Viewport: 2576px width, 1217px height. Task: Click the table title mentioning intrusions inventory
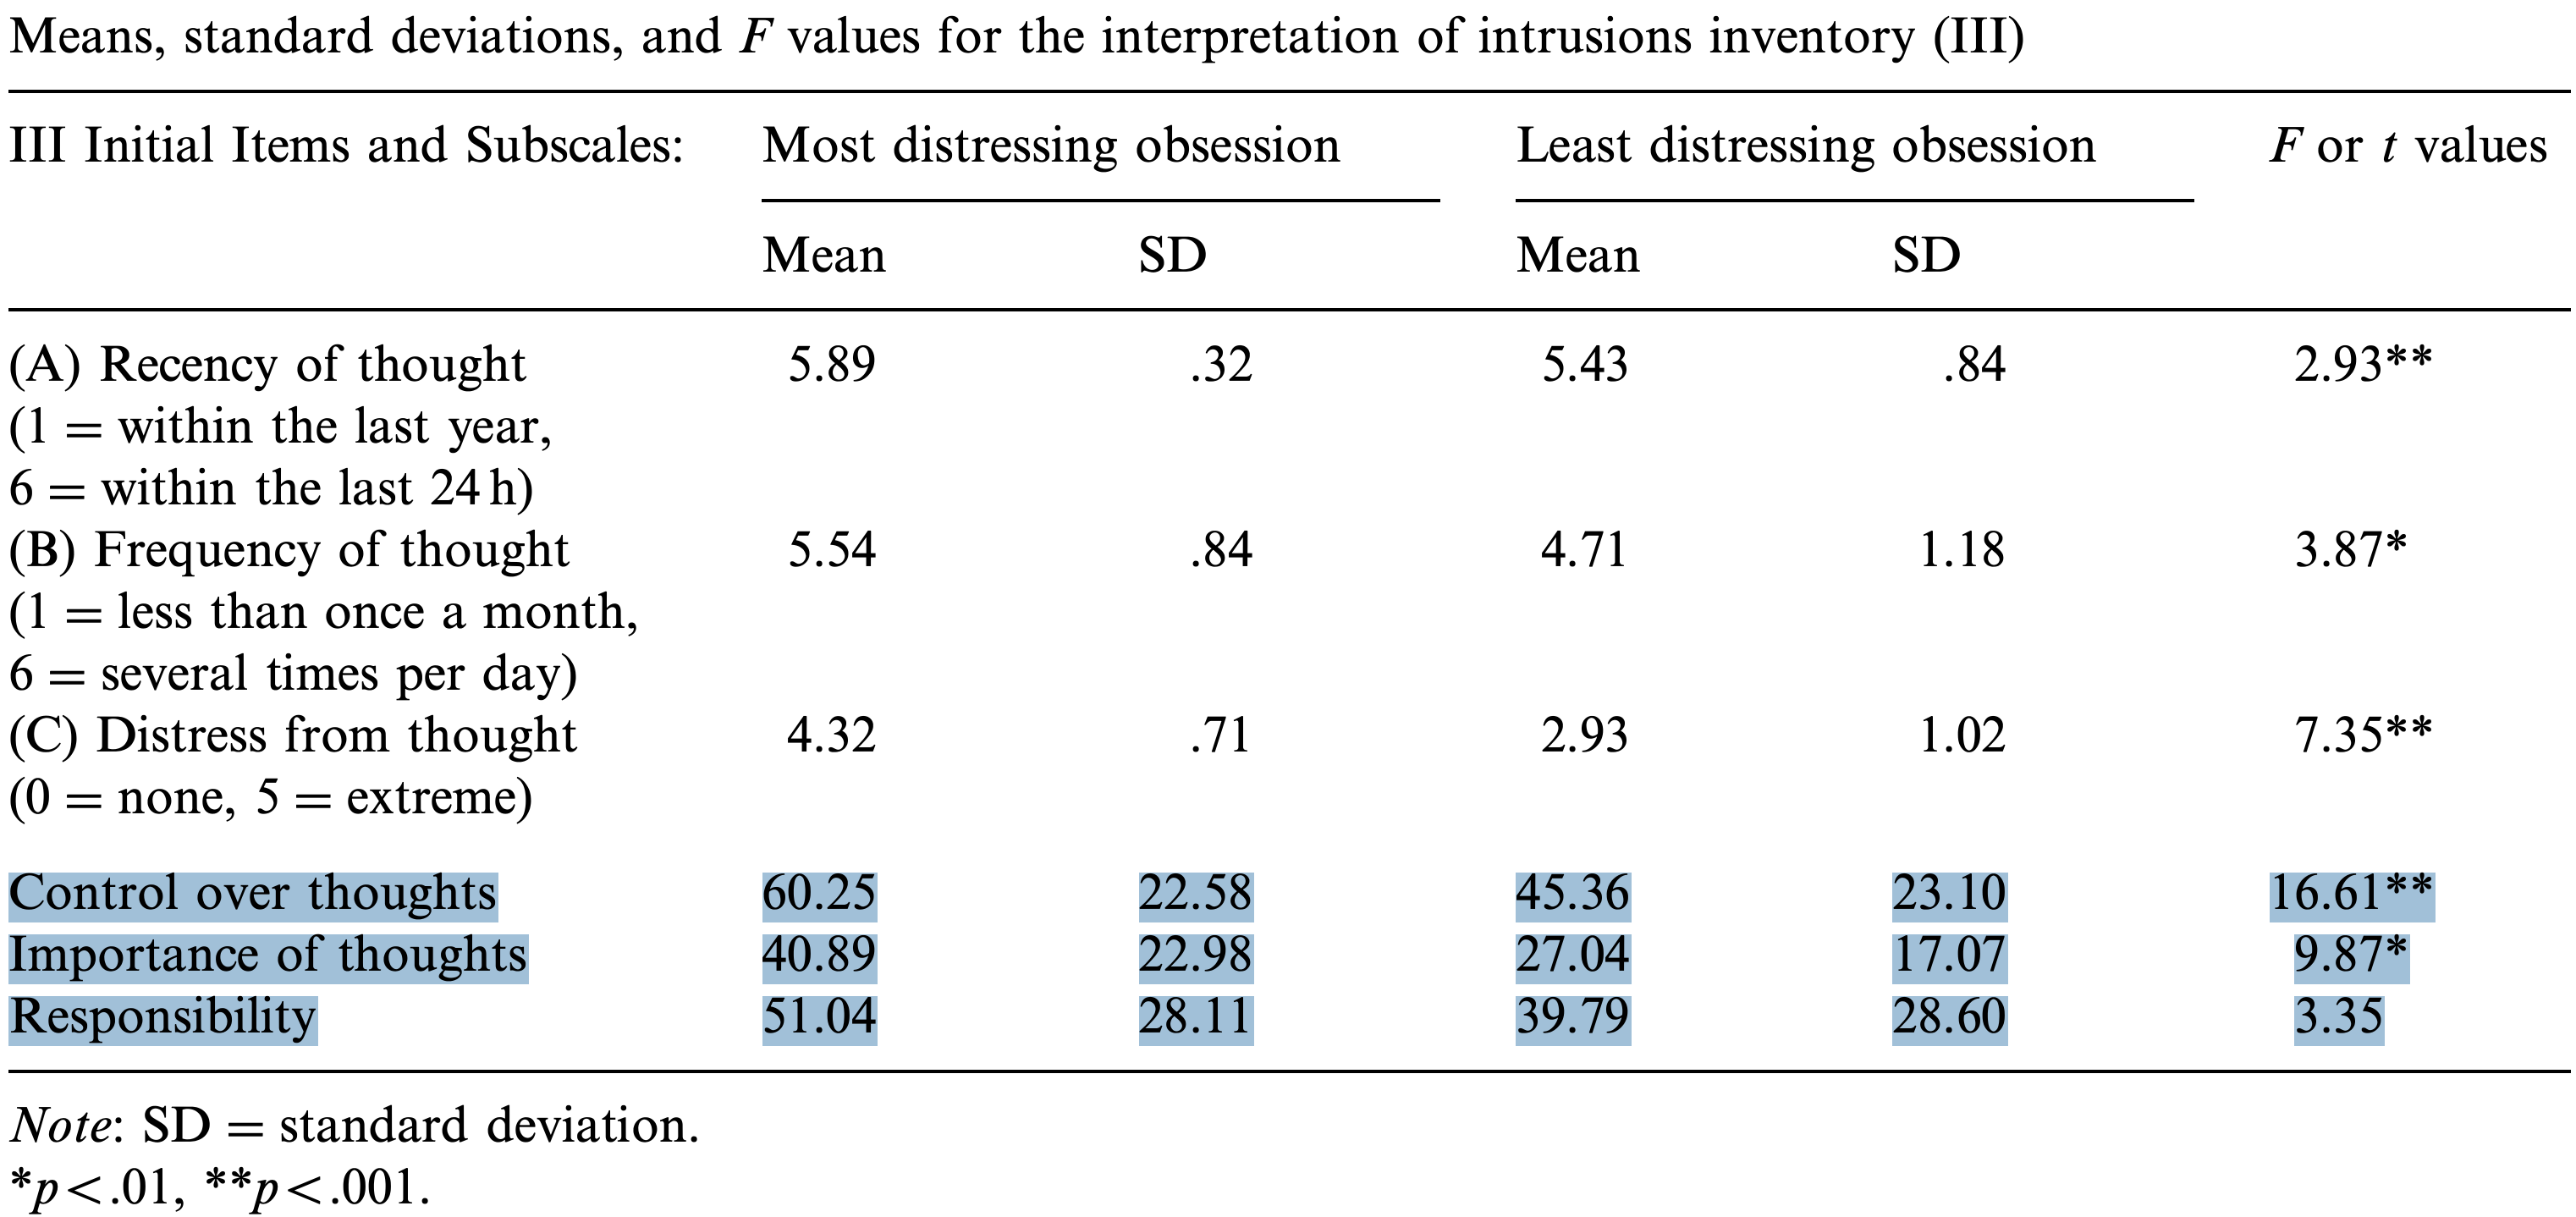tap(1016, 38)
